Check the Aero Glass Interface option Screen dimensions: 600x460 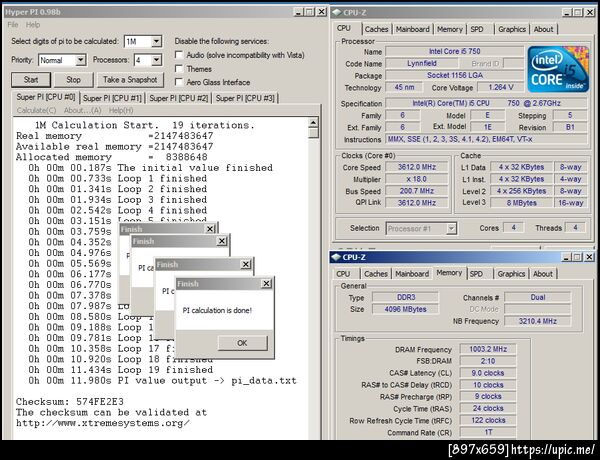179,82
